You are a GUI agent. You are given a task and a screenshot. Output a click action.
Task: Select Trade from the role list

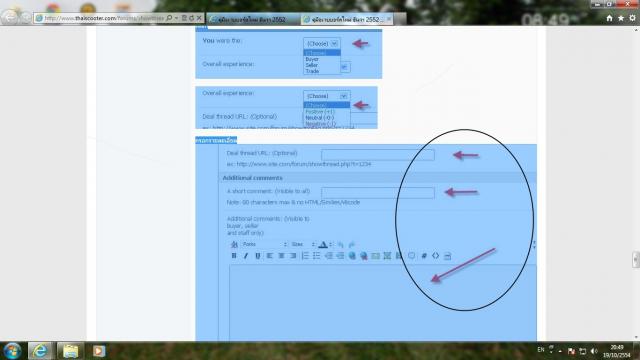point(312,71)
